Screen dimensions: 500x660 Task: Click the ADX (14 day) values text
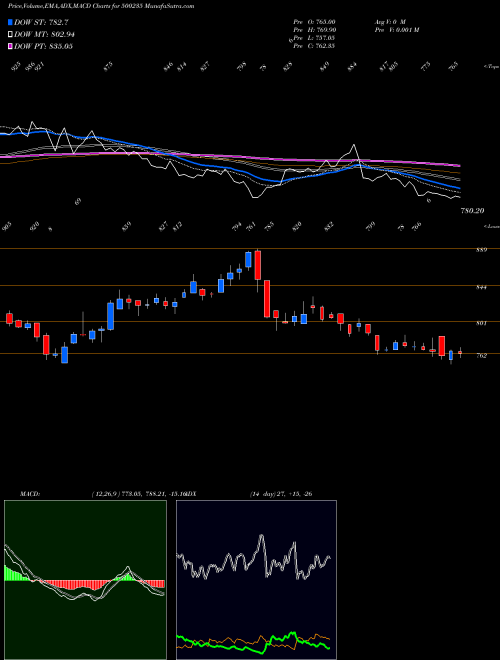tap(281, 494)
